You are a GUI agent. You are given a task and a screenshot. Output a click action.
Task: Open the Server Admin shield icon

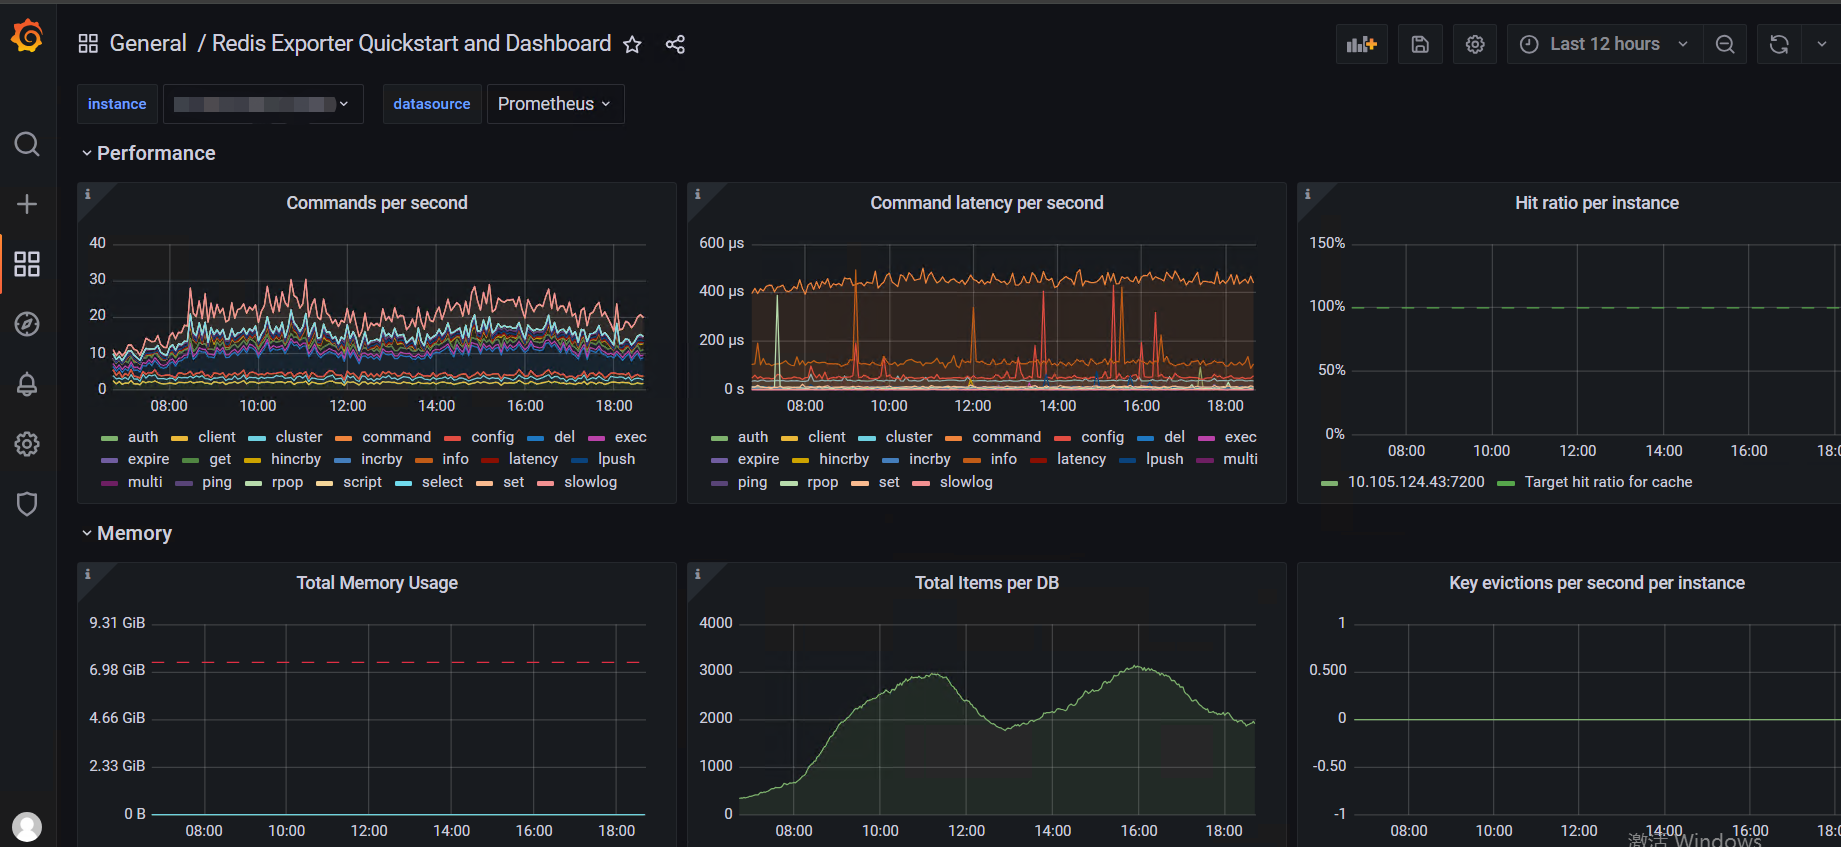pyautogui.click(x=27, y=504)
